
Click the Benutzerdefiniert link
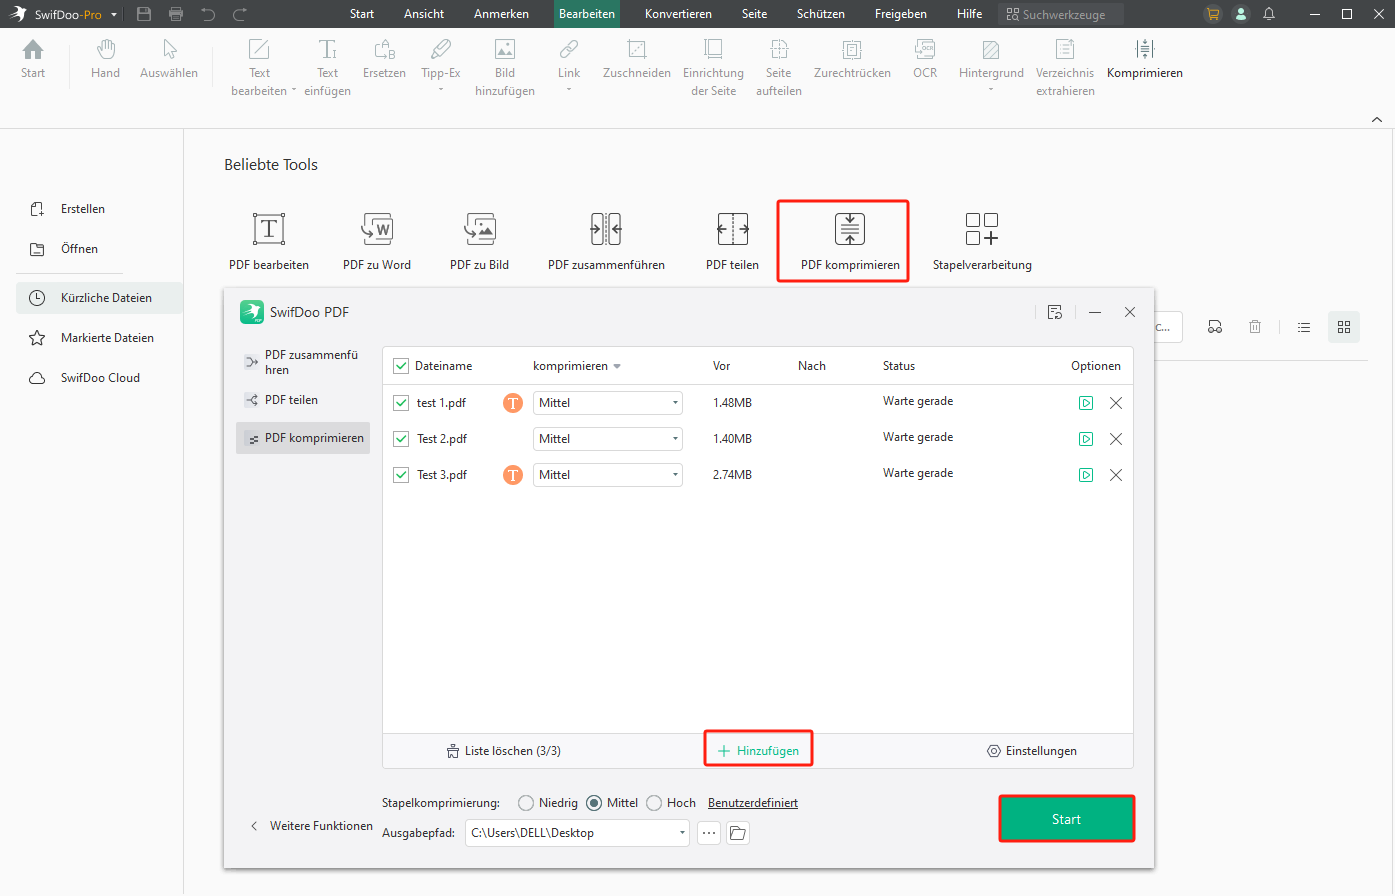753,803
